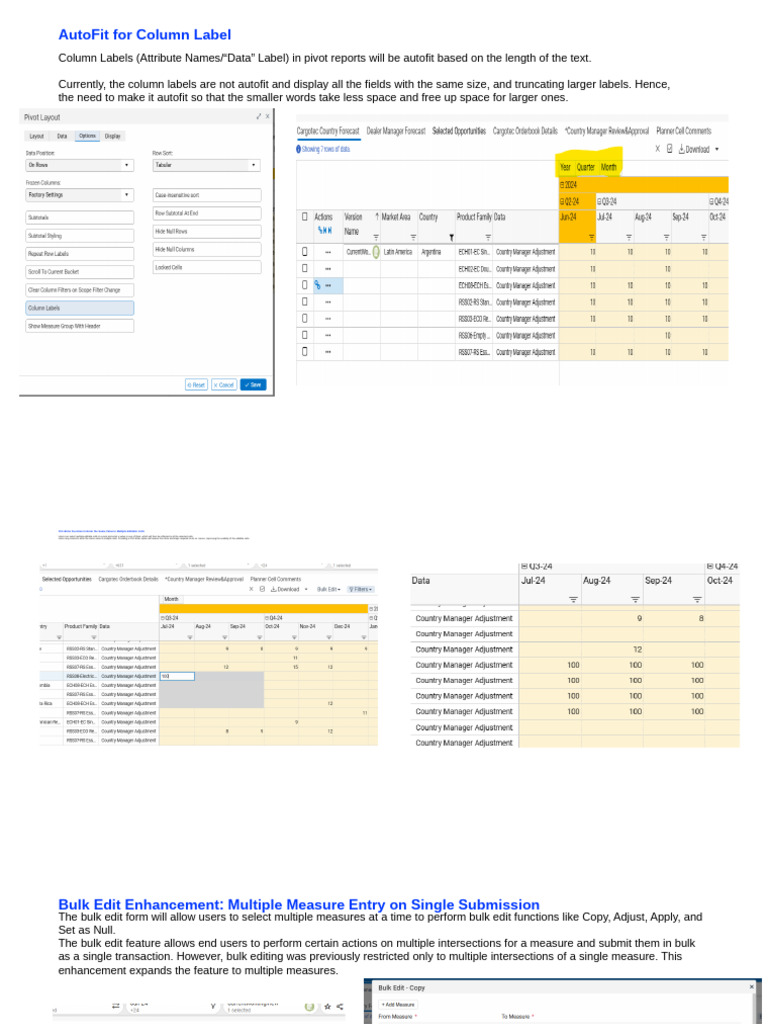This screenshot has height=1024, width=768.
Task: Open the Cargotec Country Forecast tab
Action: (x=328, y=131)
